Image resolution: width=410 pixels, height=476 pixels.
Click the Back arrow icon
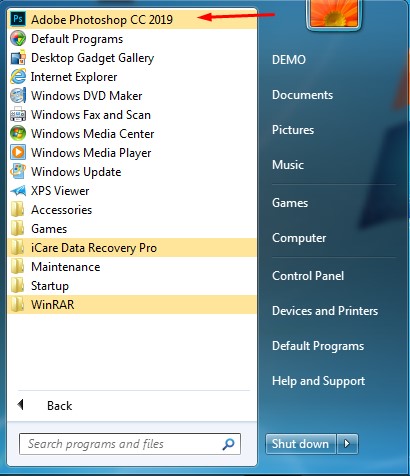(21, 405)
